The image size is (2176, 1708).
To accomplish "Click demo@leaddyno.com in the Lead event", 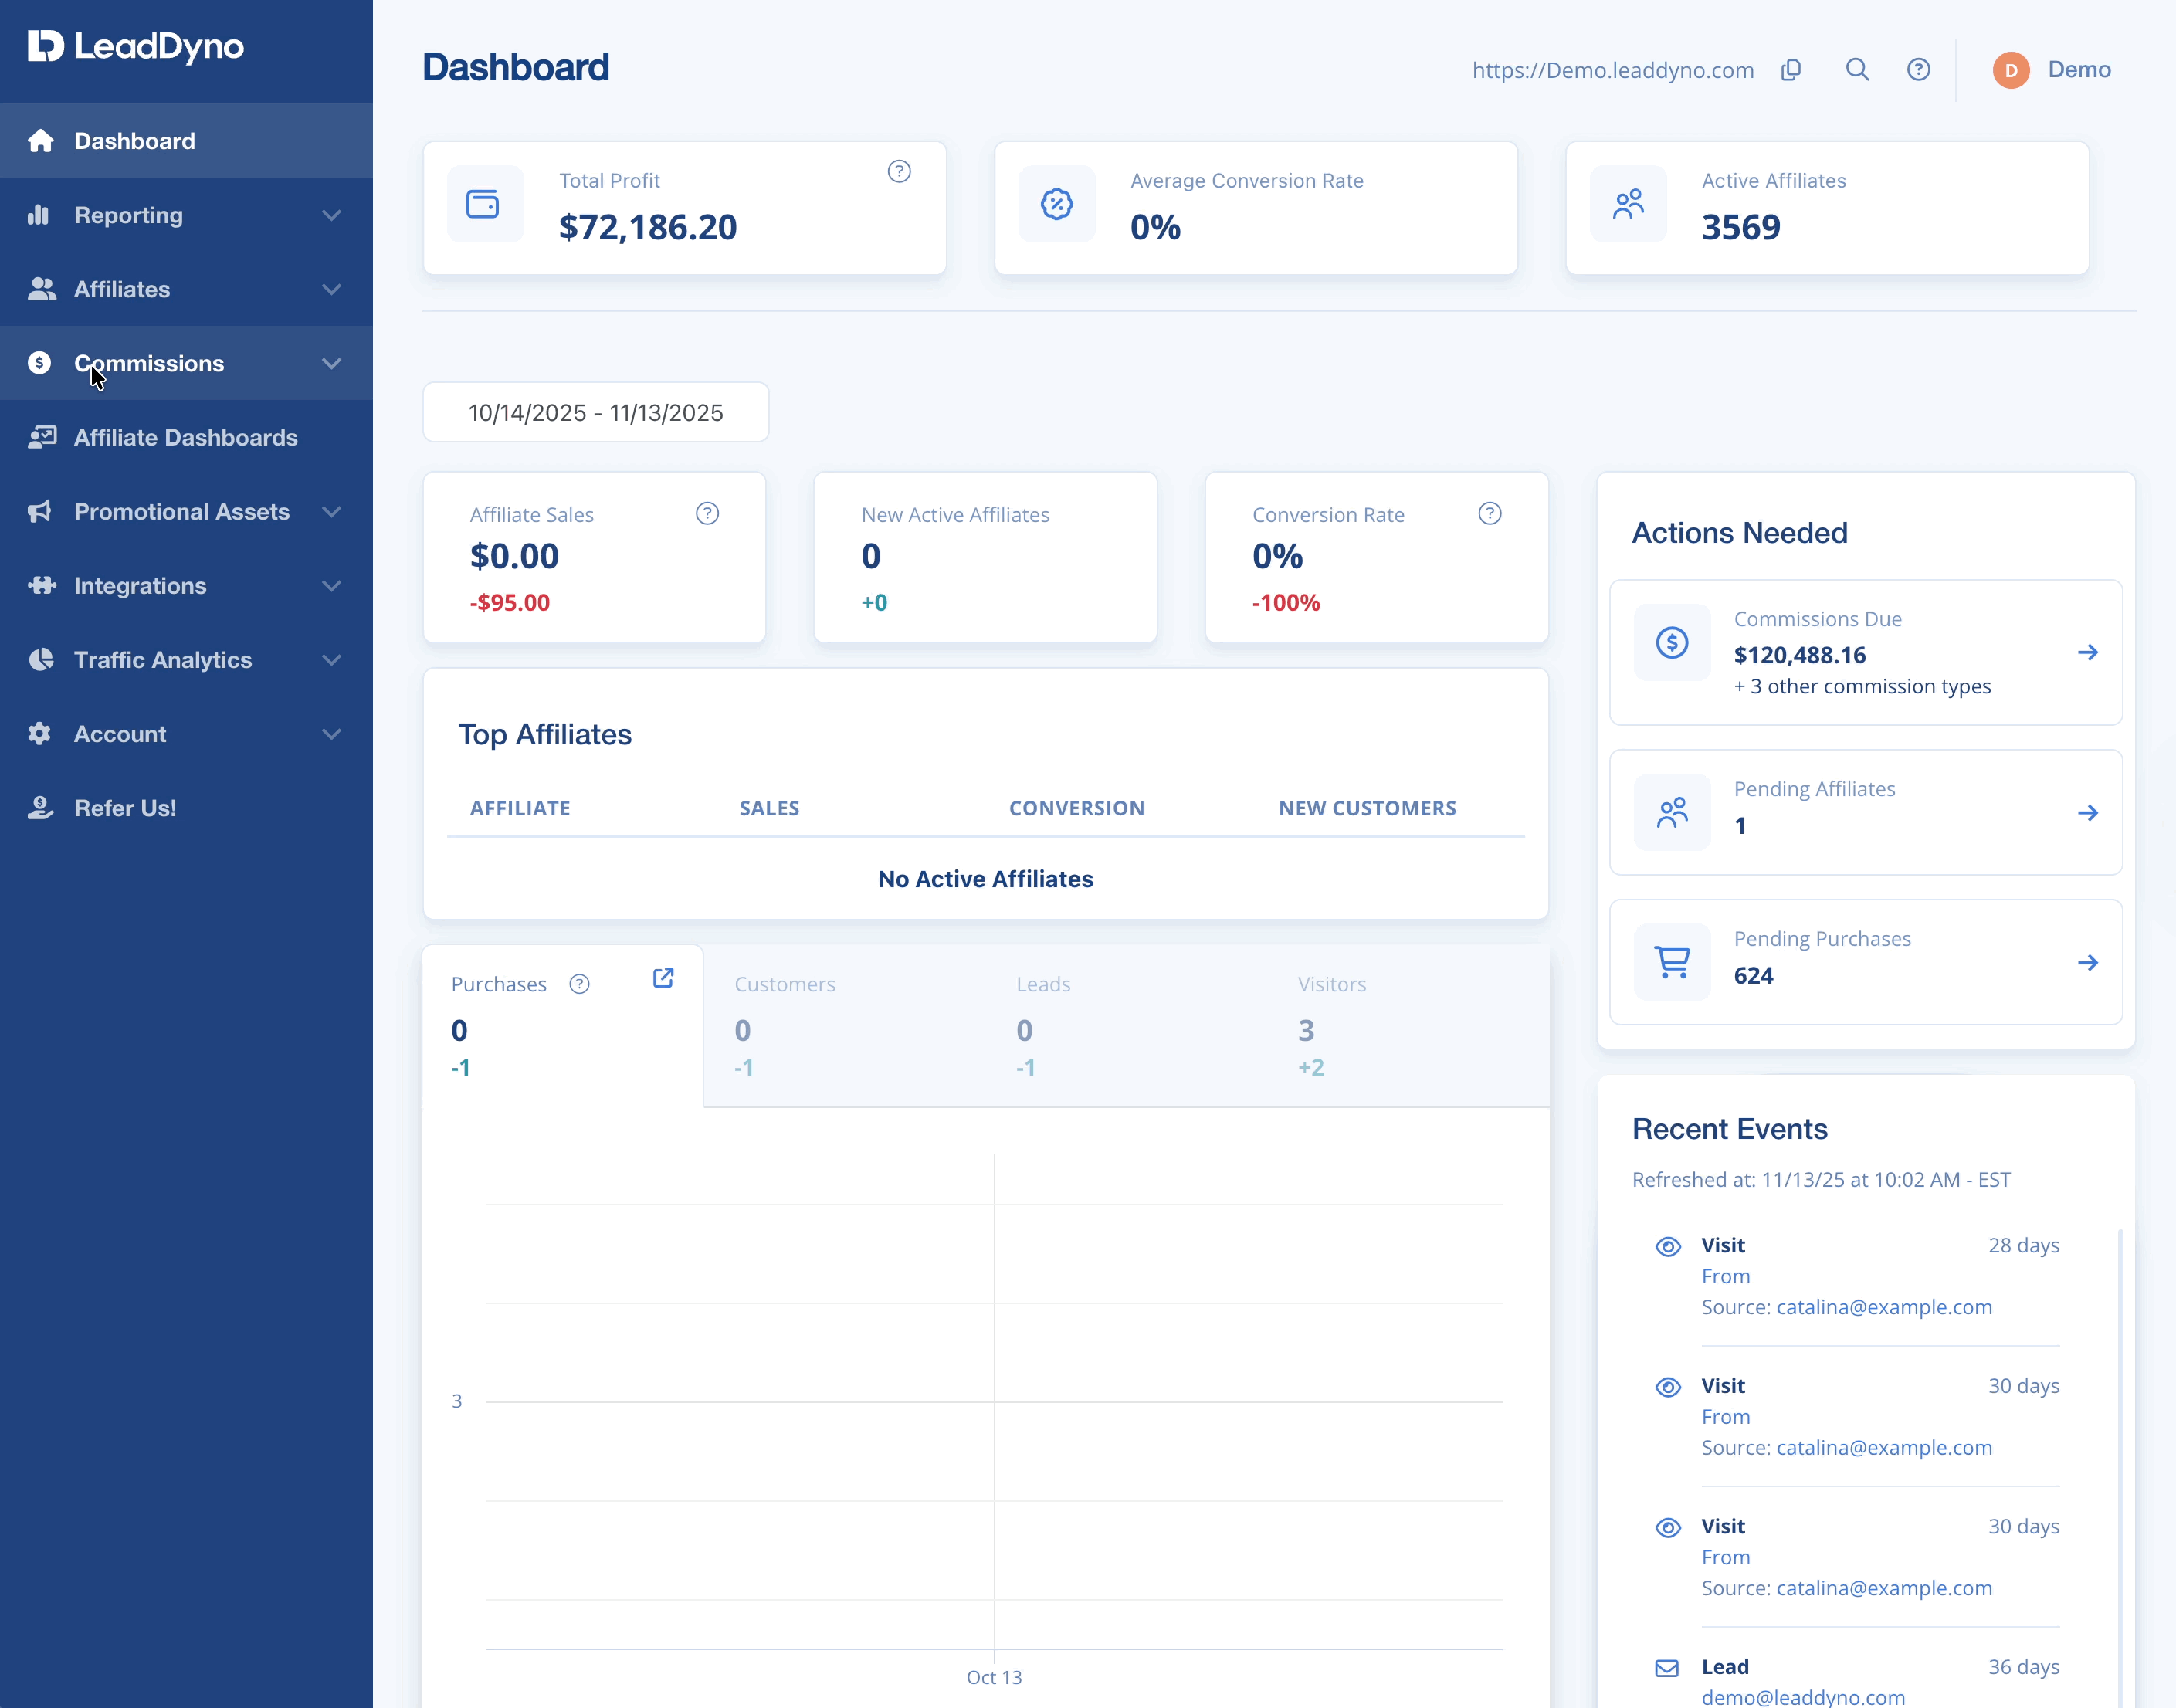I will click(x=1803, y=1697).
